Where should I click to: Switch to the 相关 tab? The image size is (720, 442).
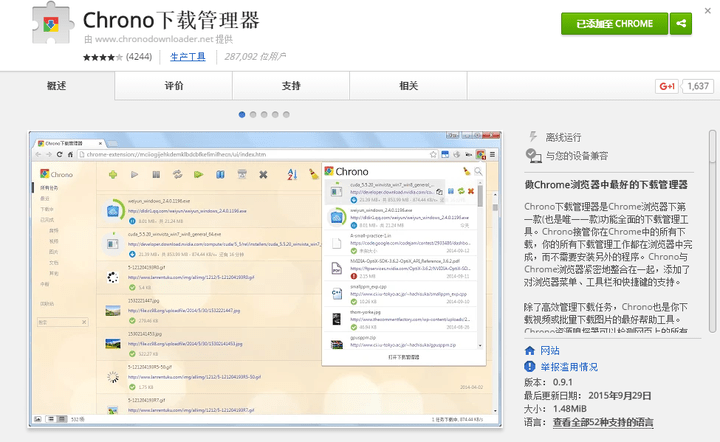(408, 86)
